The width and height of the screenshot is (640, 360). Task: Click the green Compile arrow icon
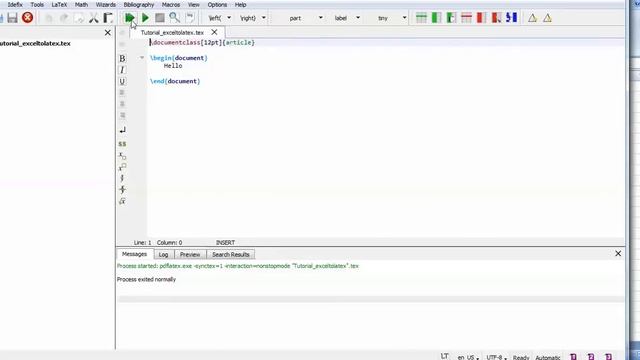(145, 18)
